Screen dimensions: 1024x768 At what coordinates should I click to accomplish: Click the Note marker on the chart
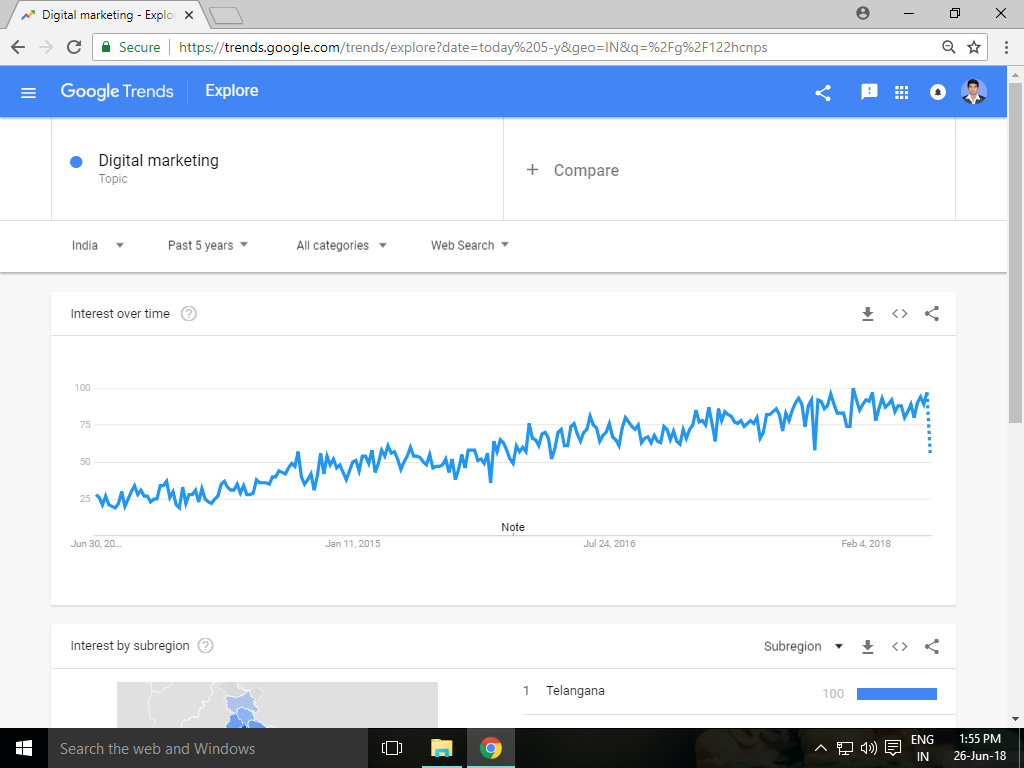(513, 527)
